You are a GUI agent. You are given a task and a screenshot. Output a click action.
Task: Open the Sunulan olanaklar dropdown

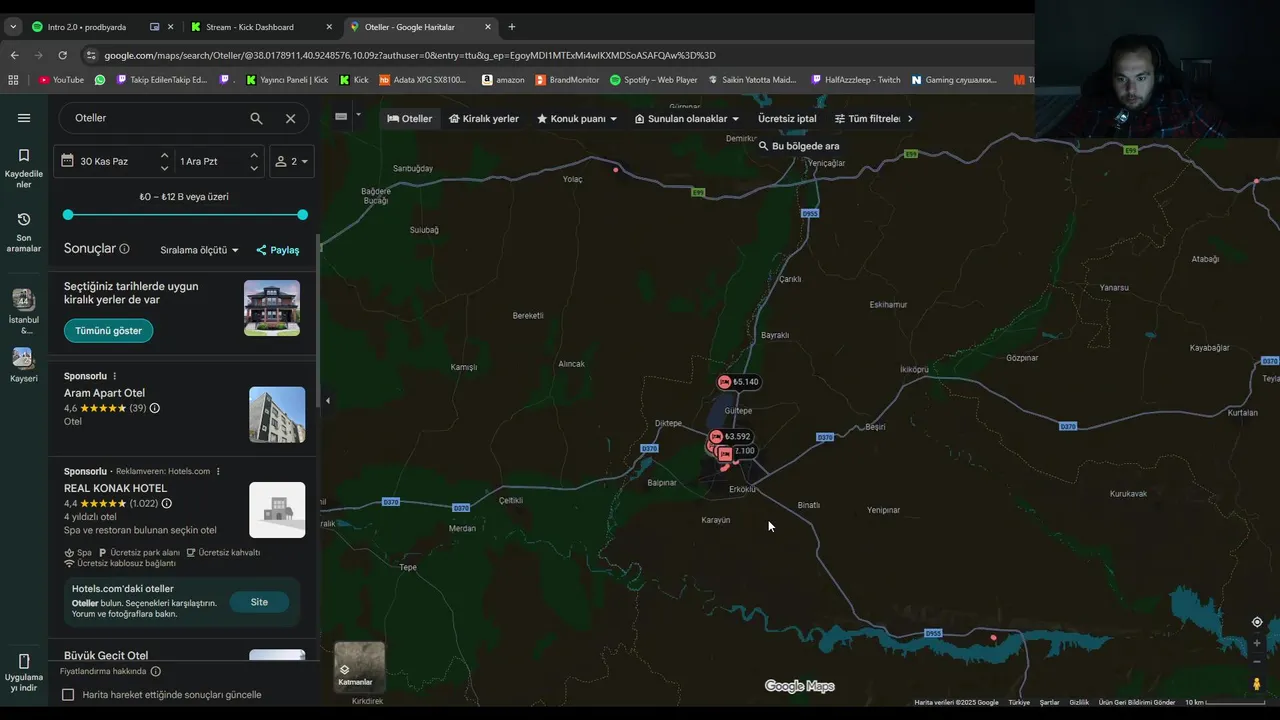coord(687,118)
